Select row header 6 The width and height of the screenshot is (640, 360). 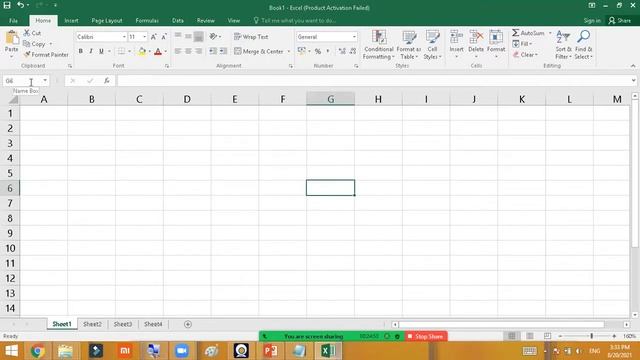point(10,188)
